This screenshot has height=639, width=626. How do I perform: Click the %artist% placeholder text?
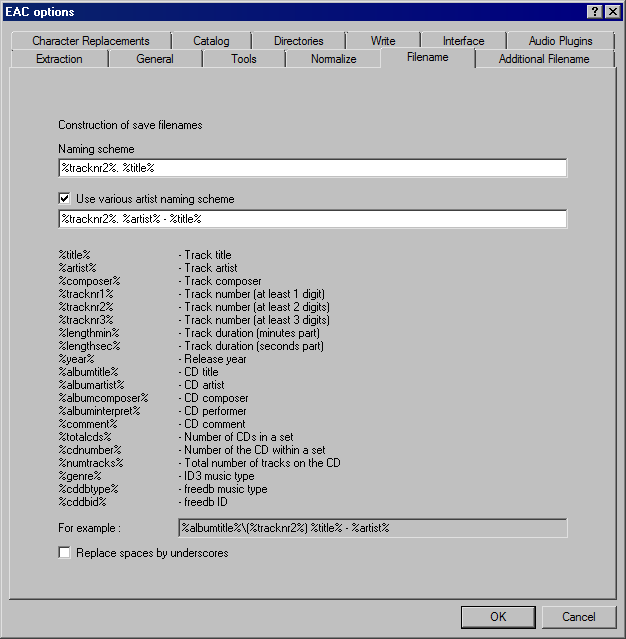click(77, 268)
